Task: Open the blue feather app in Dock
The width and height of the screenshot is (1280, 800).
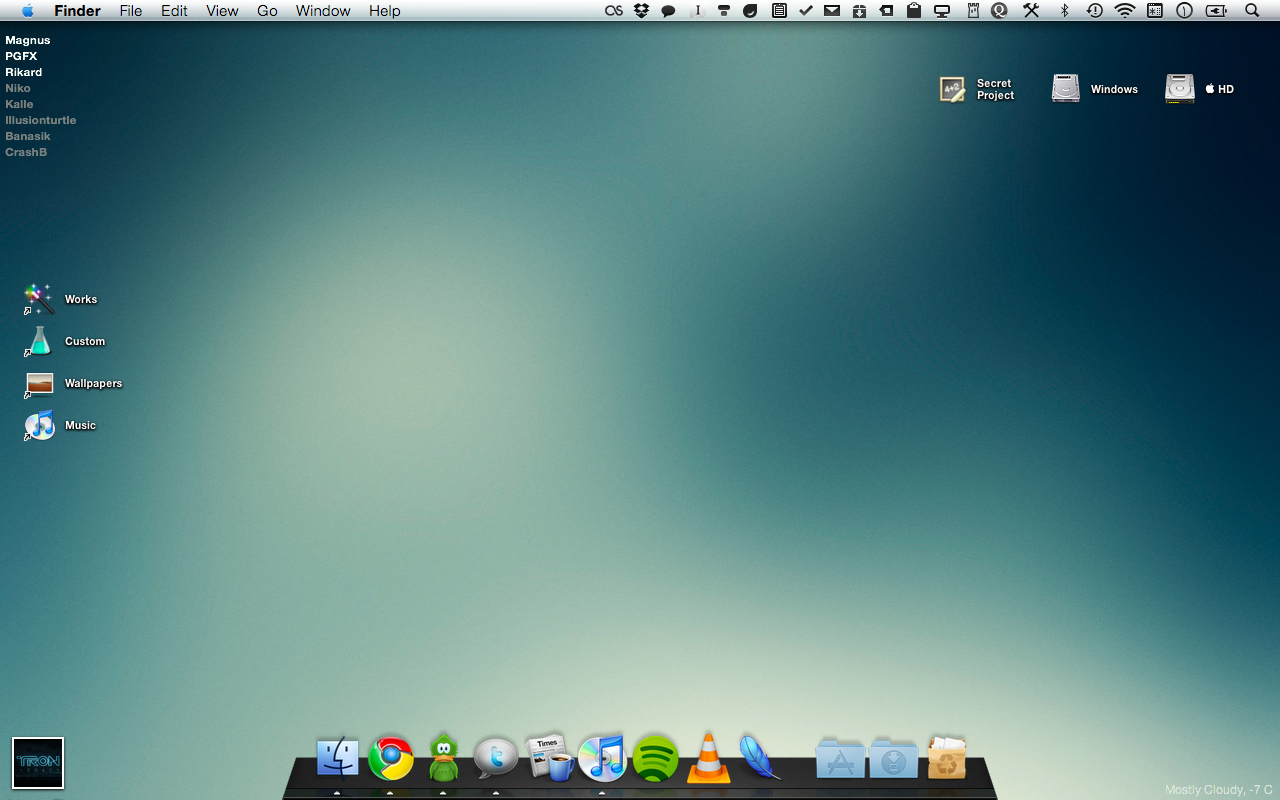Action: 760,757
